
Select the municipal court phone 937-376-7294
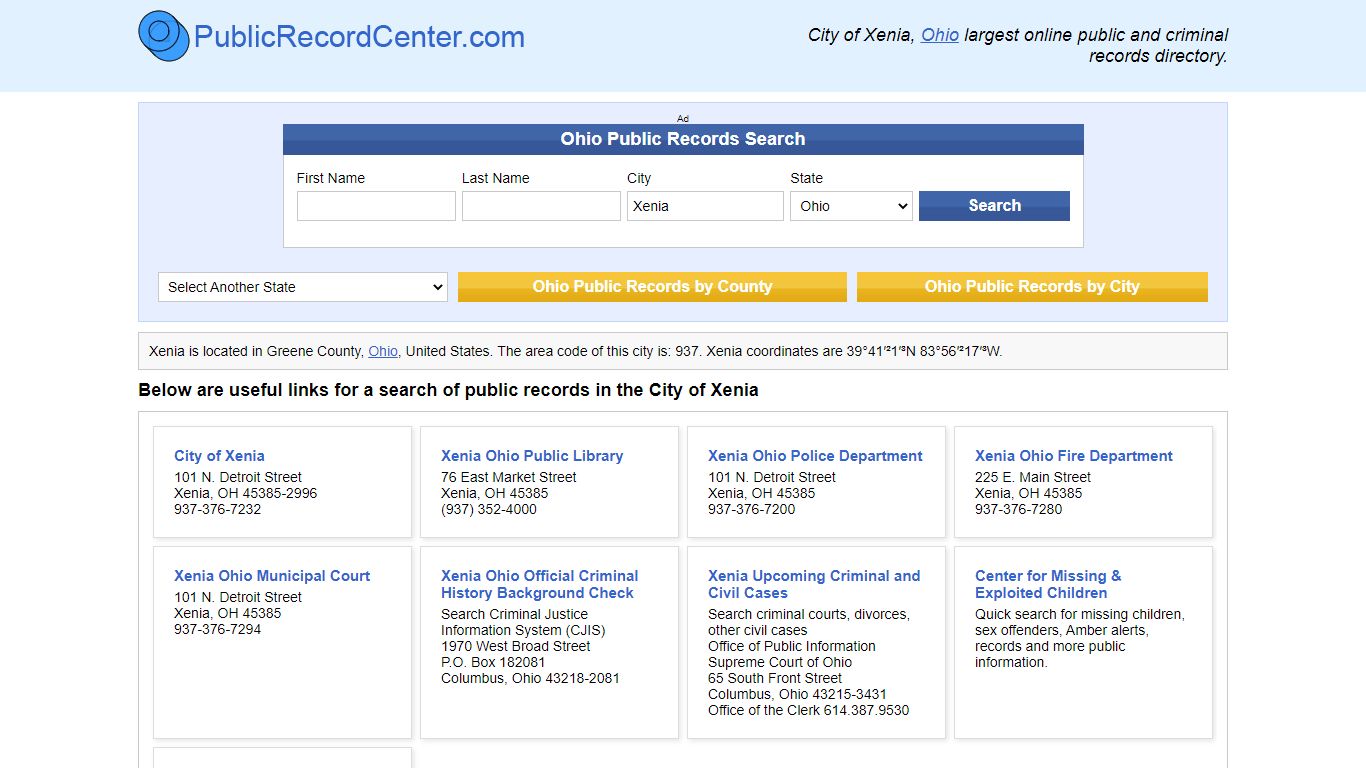point(218,629)
